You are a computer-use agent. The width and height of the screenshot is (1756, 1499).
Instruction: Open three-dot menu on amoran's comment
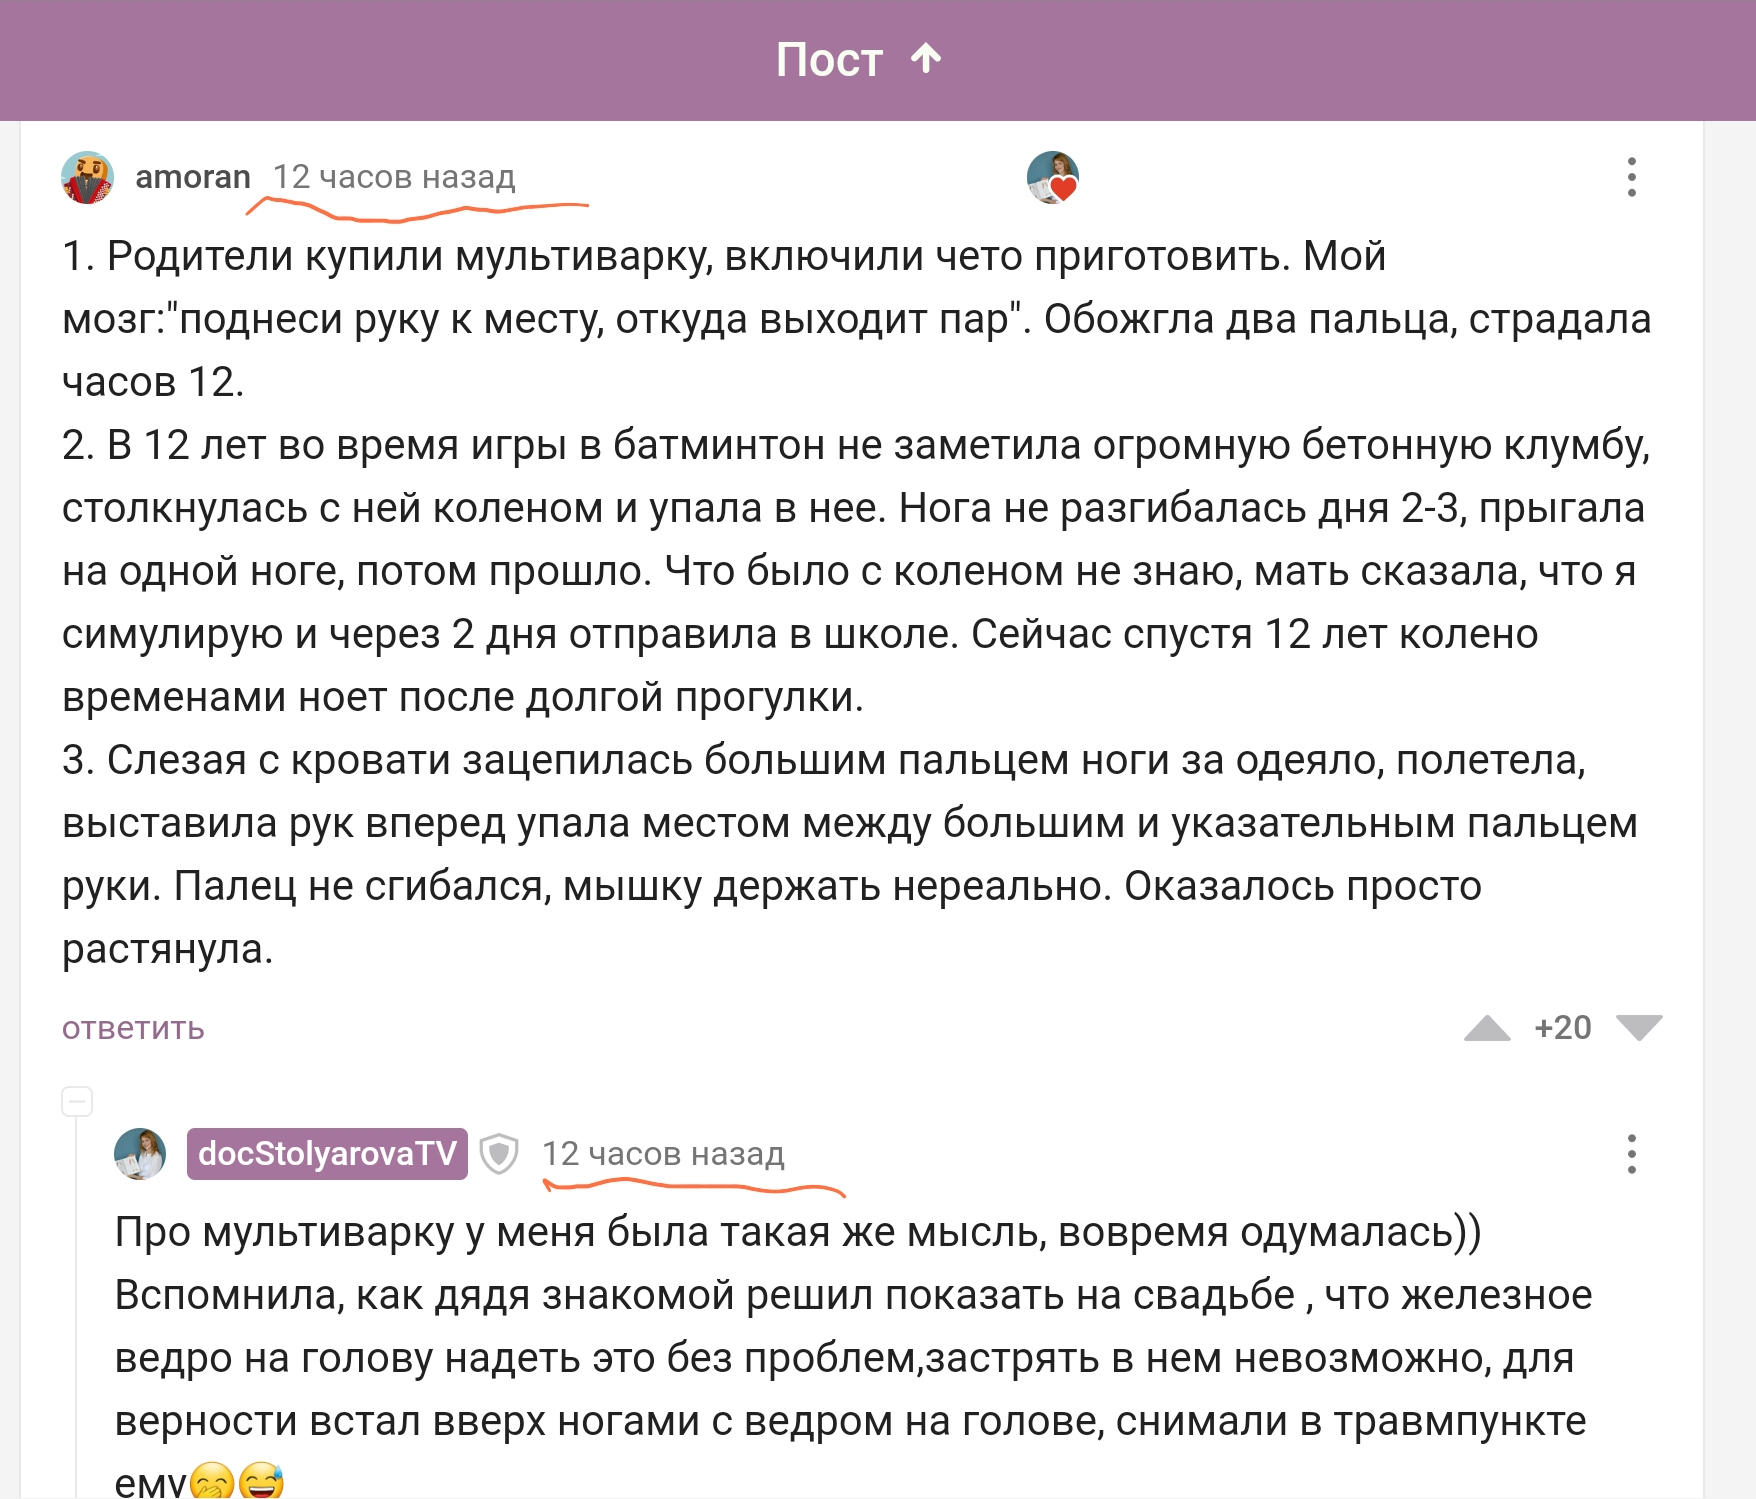click(1631, 177)
